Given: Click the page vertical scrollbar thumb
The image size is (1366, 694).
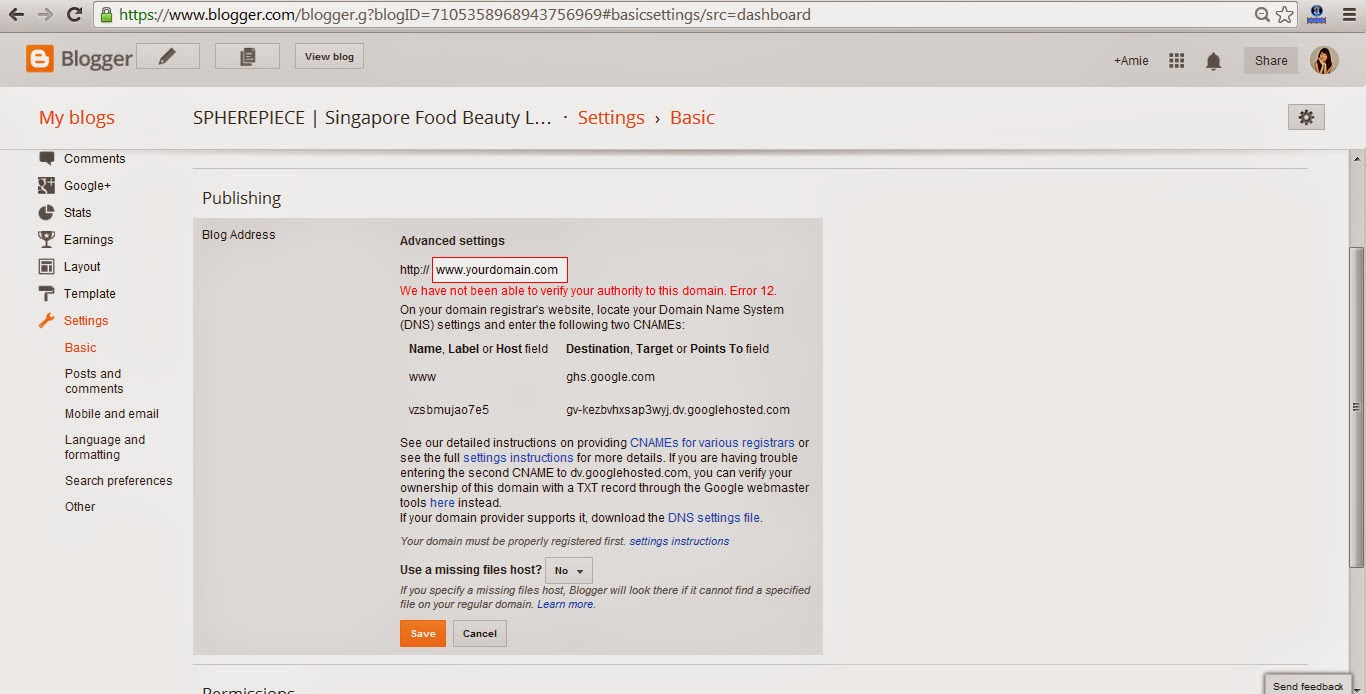Looking at the screenshot, I should point(1357,407).
